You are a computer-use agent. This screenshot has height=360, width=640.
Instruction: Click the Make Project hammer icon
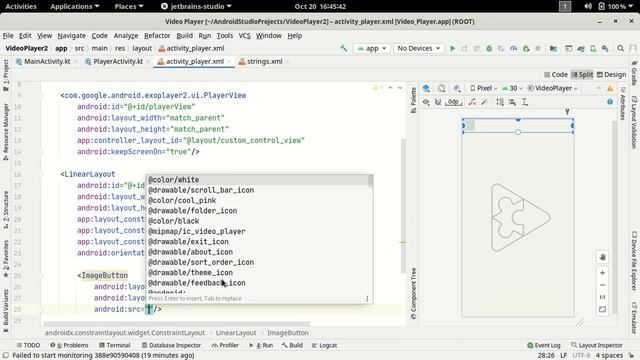[344, 48]
